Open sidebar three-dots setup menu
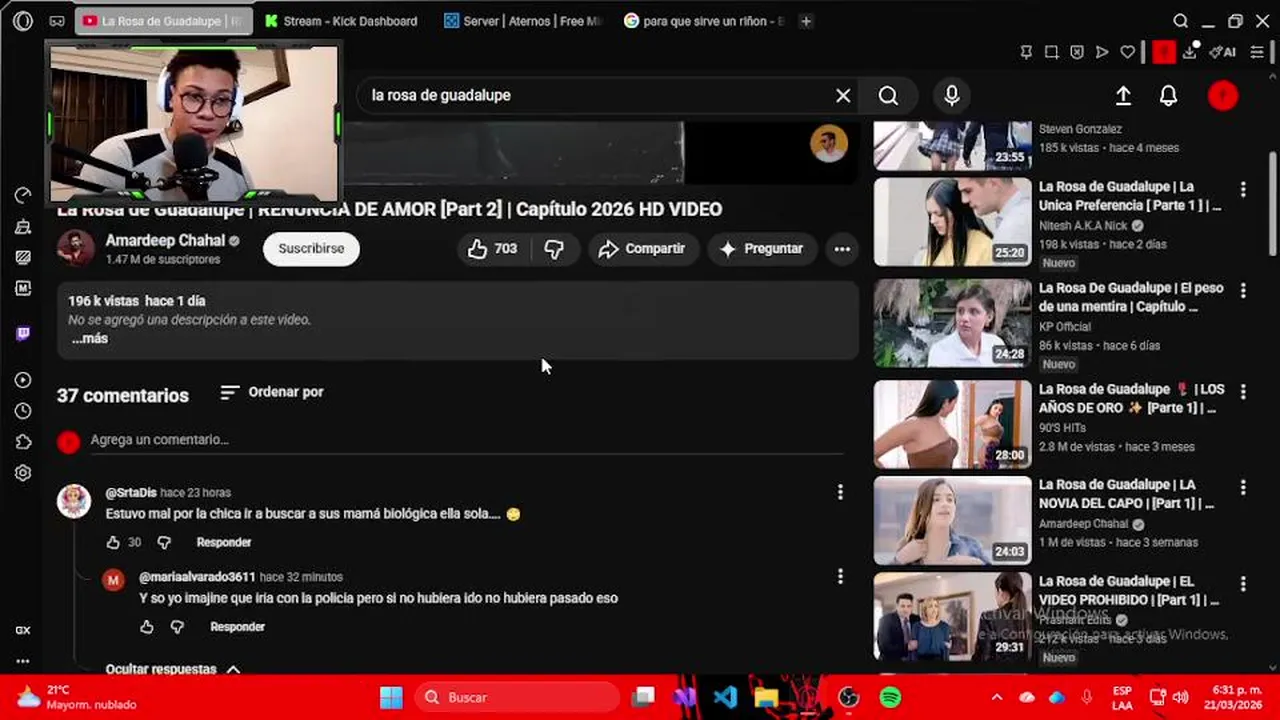This screenshot has width=1280, height=720. click(23, 661)
